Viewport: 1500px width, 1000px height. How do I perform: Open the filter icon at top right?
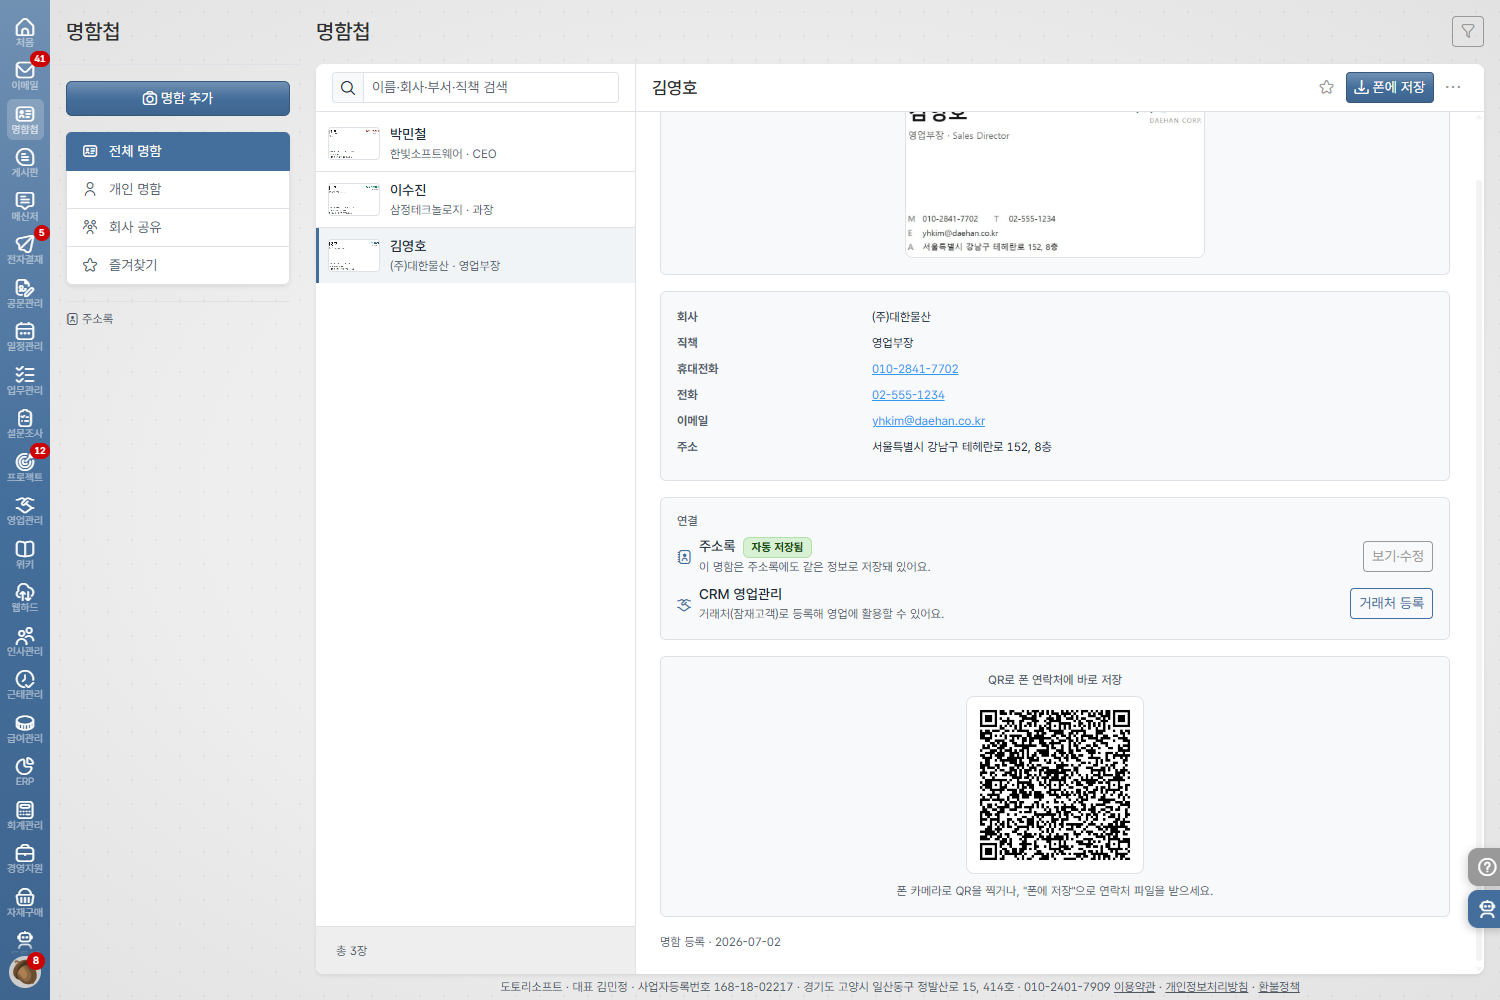1468,31
